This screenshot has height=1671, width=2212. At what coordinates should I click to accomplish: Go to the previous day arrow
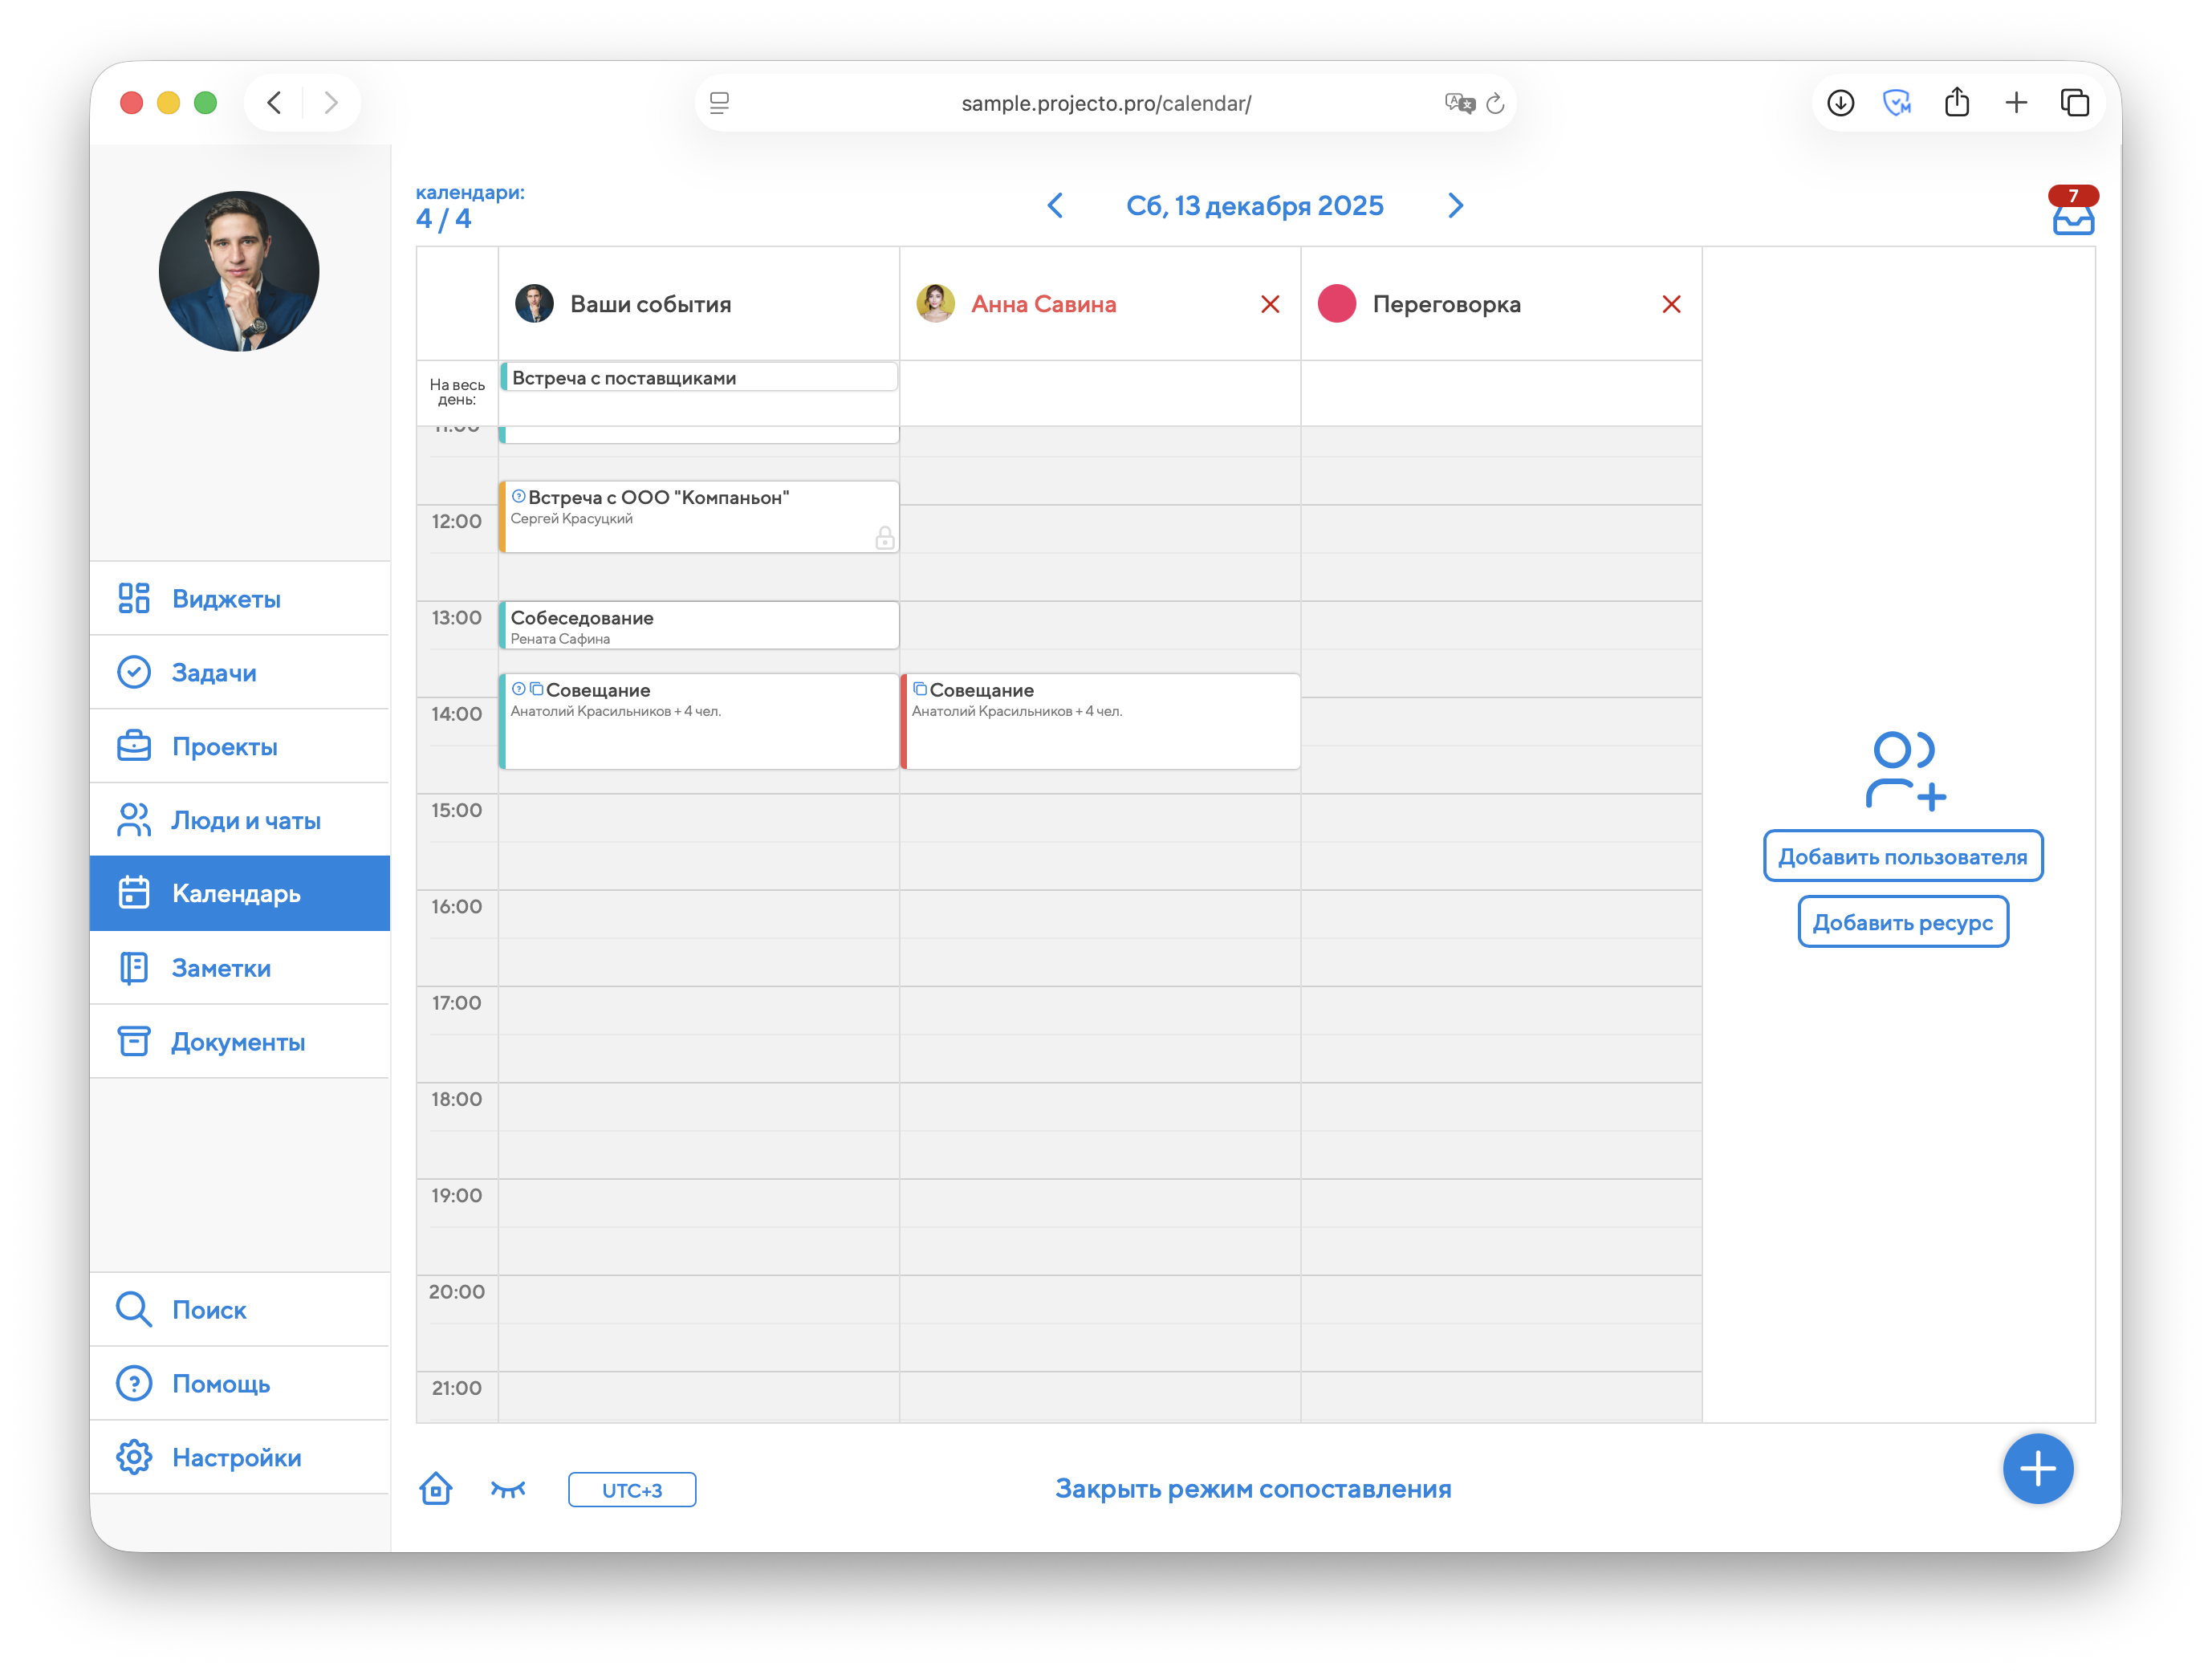coord(1055,206)
